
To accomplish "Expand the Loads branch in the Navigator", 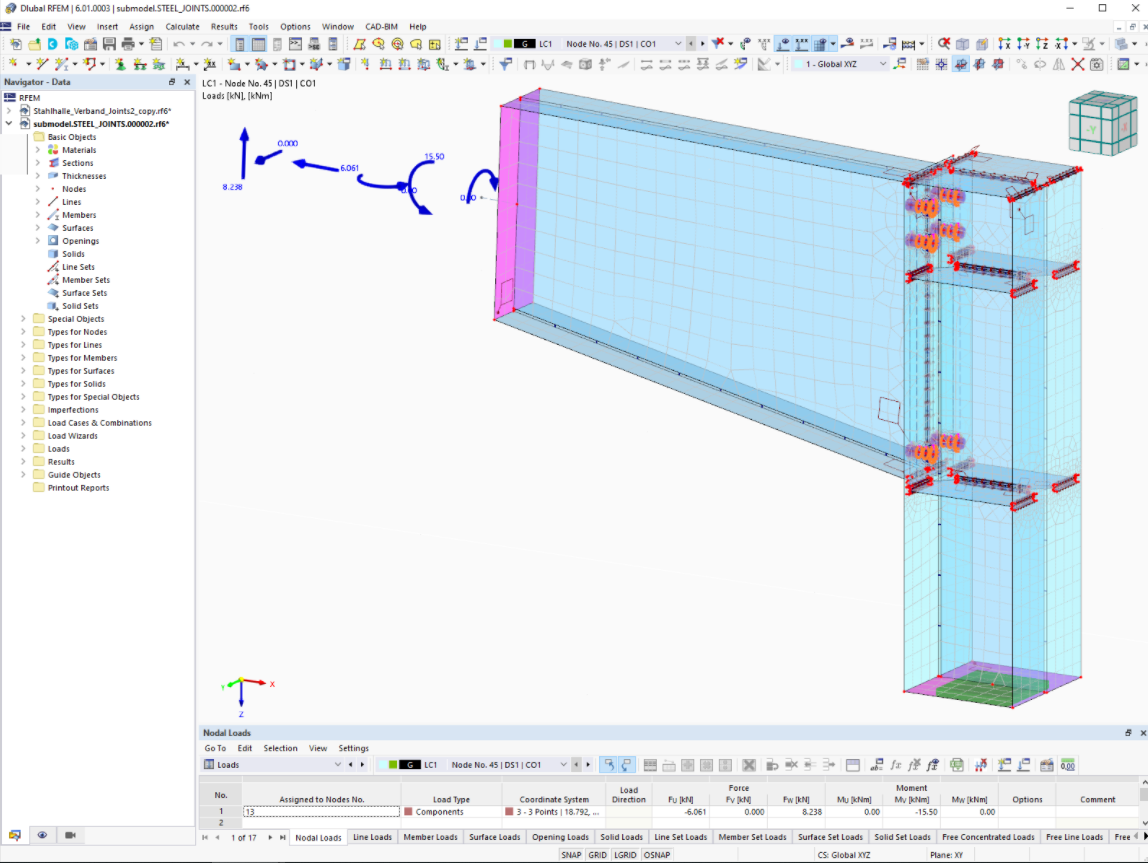I will click(x=23, y=448).
